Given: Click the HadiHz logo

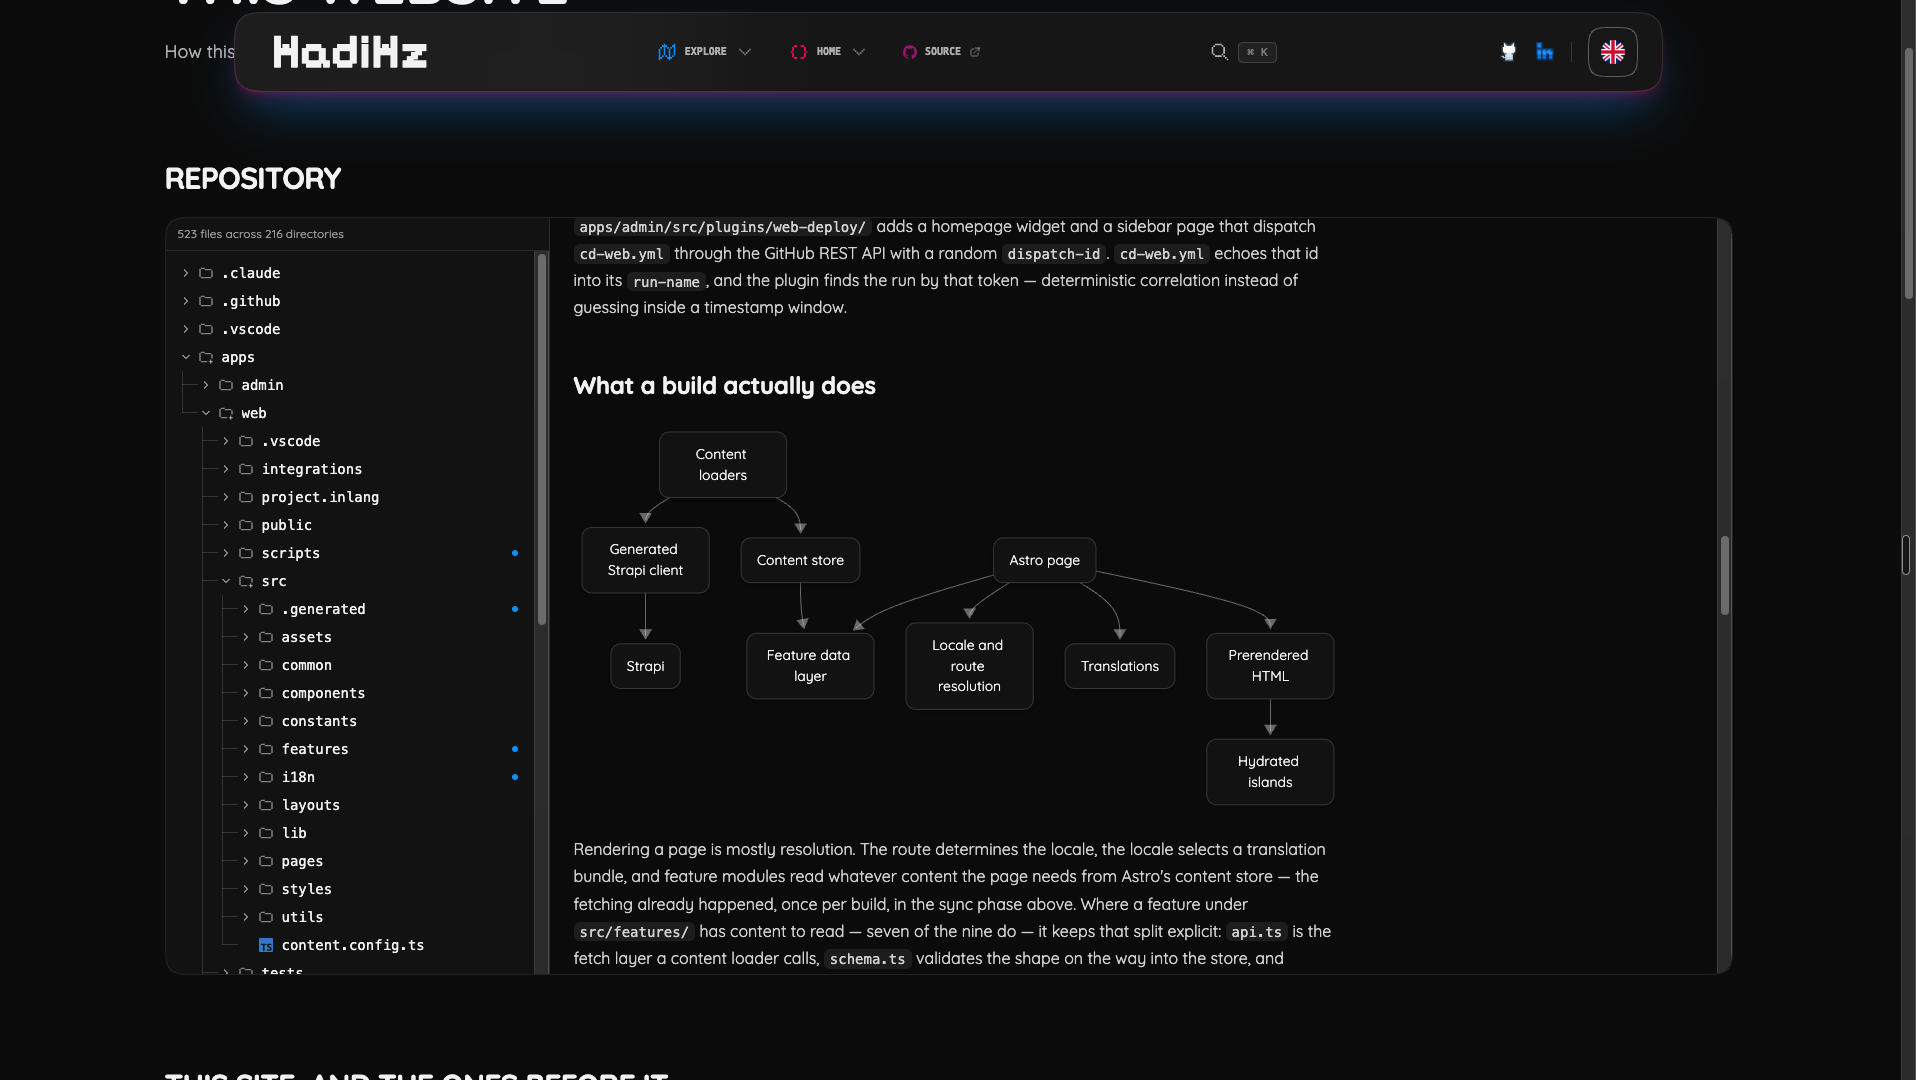Looking at the screenshot, I should pyautogui.click(x=350, y=52).
